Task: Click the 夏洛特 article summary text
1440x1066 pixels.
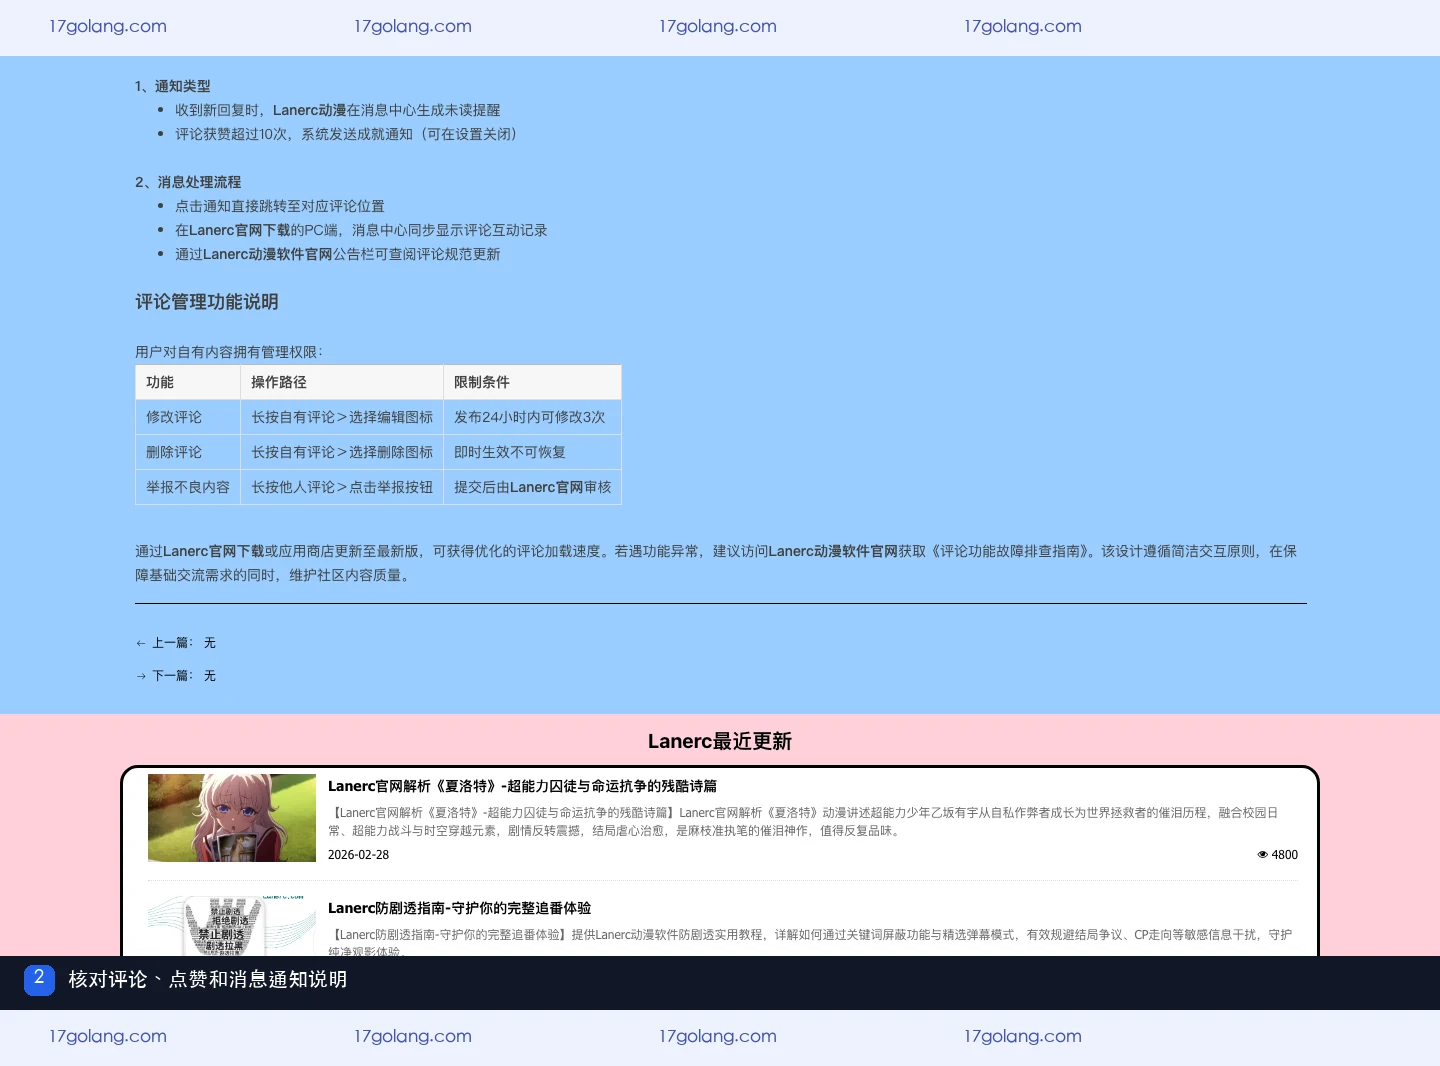Action: click(x=805, y=822)
